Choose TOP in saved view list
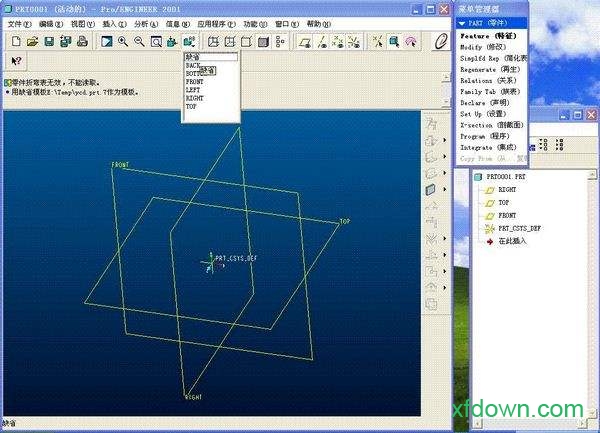 pos(191,107)
